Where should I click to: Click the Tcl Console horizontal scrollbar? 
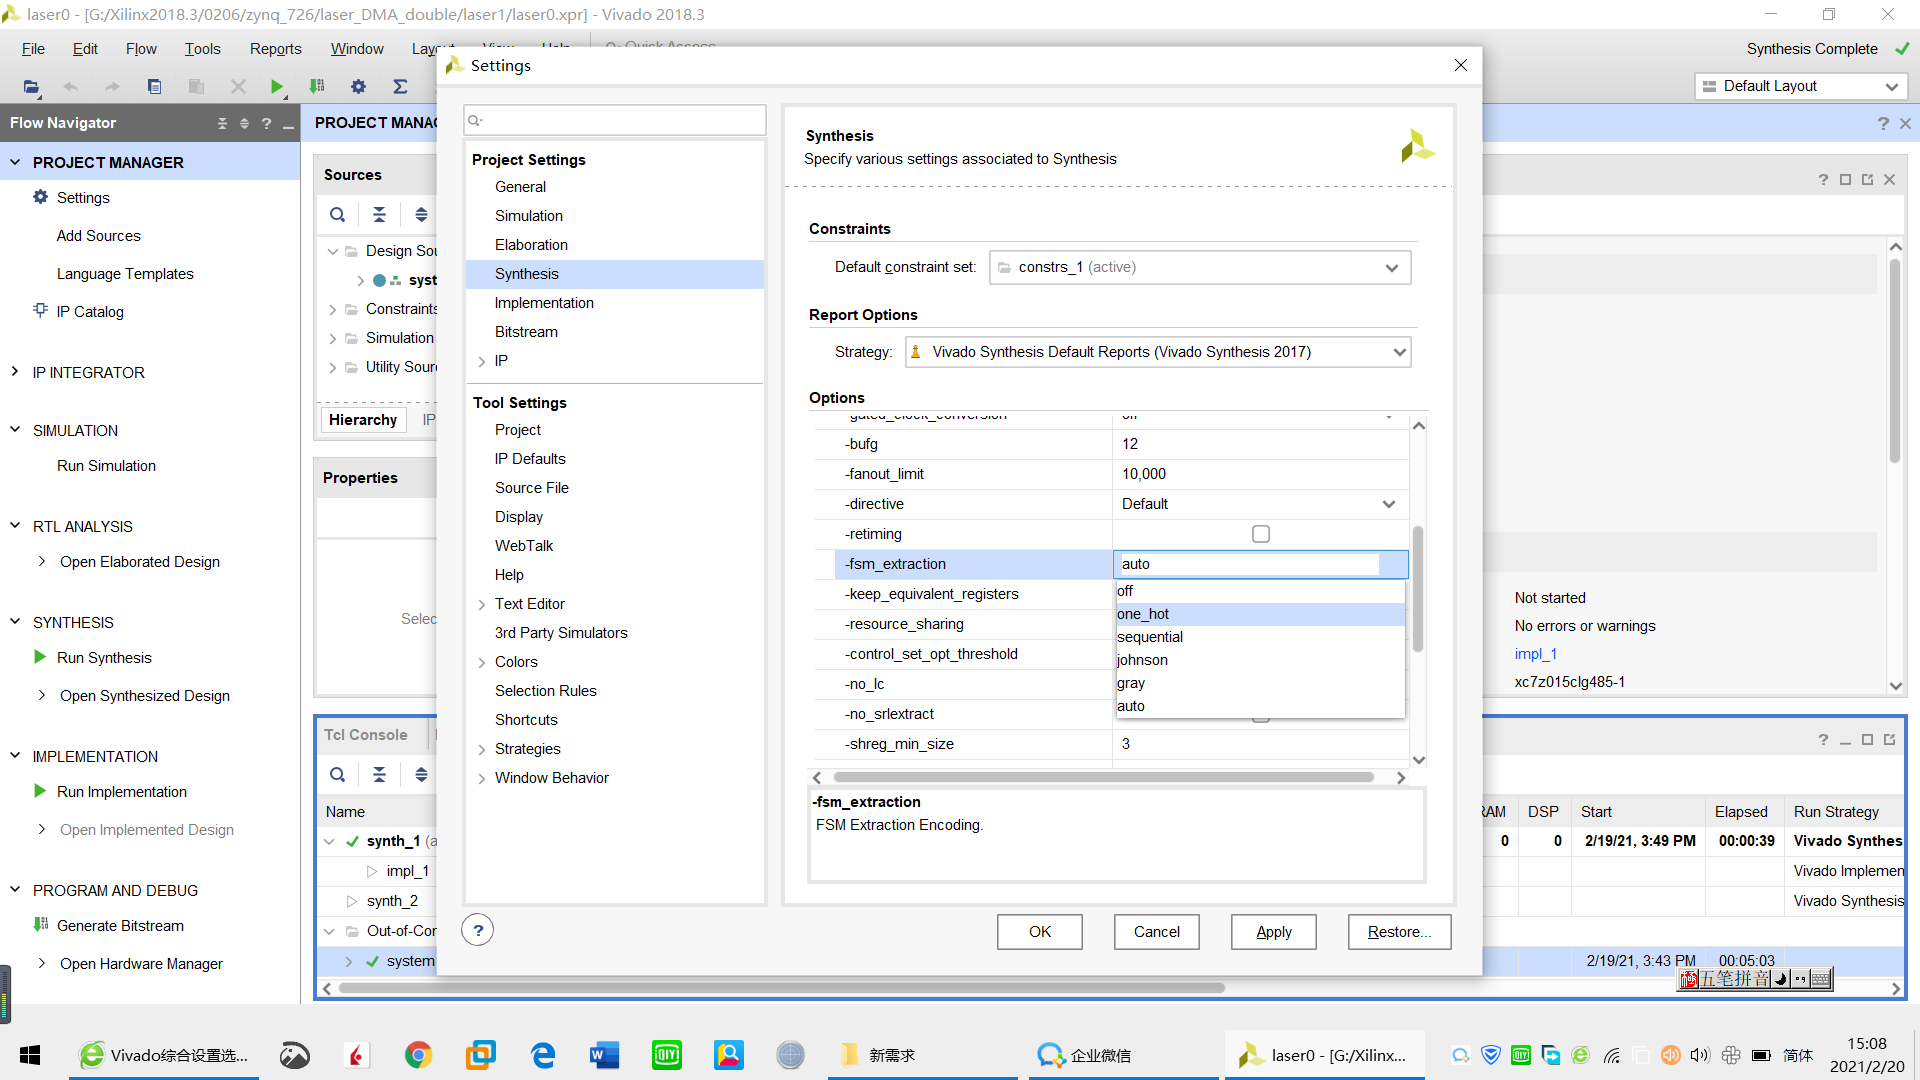coord(780,988)
